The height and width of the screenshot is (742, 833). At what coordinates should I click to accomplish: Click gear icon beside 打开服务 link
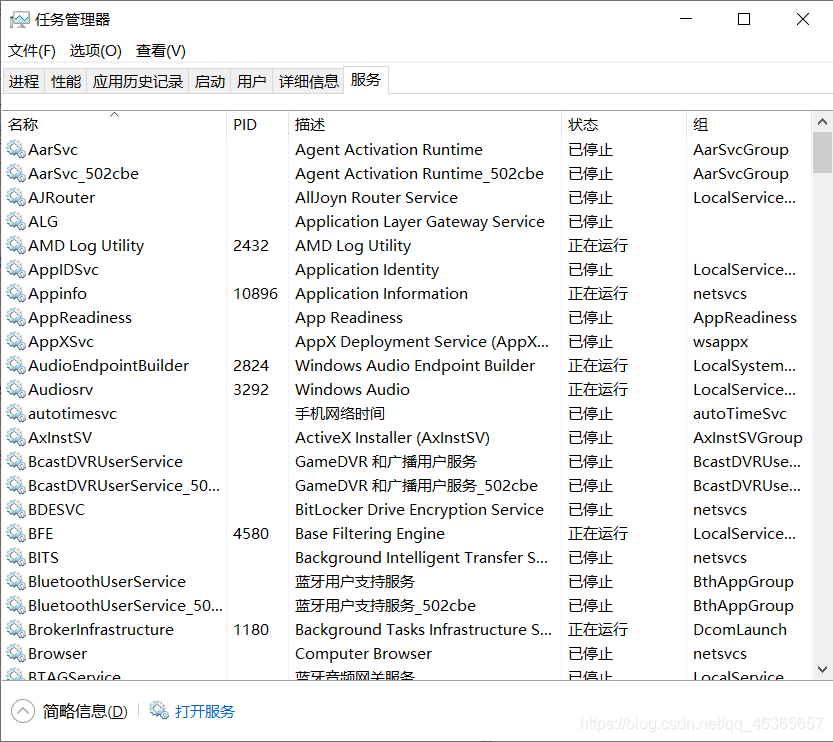[159, 711]
